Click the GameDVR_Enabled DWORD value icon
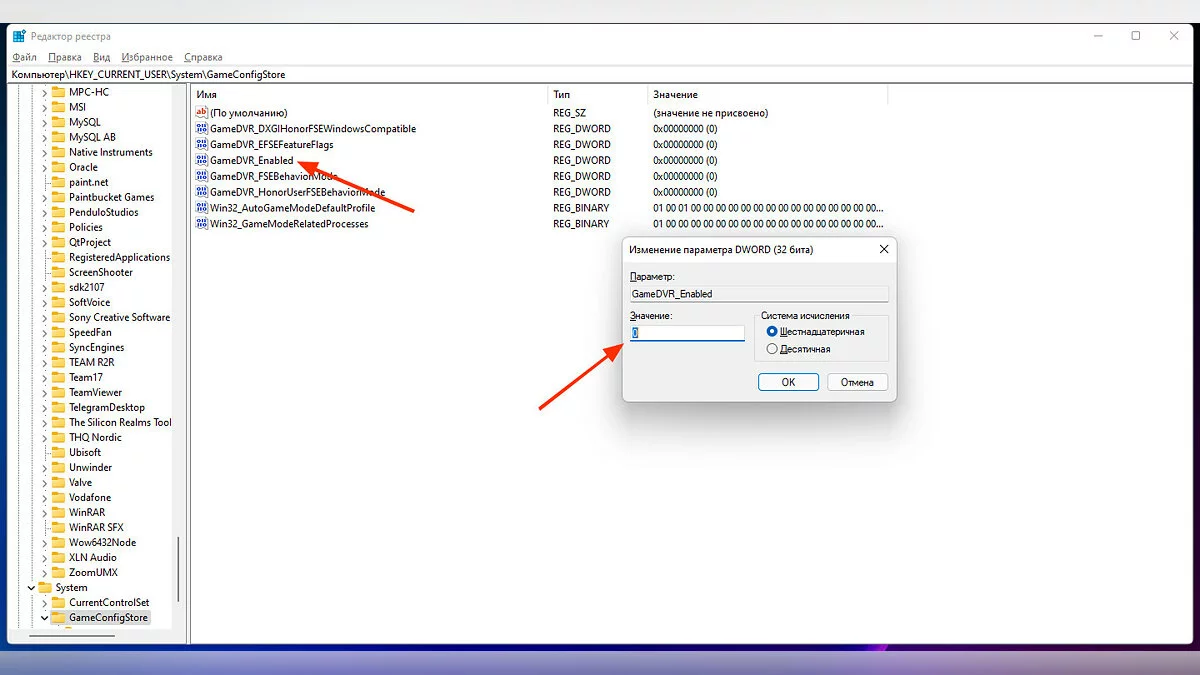This screenshot has width=1200, height=675. [201, 160]
